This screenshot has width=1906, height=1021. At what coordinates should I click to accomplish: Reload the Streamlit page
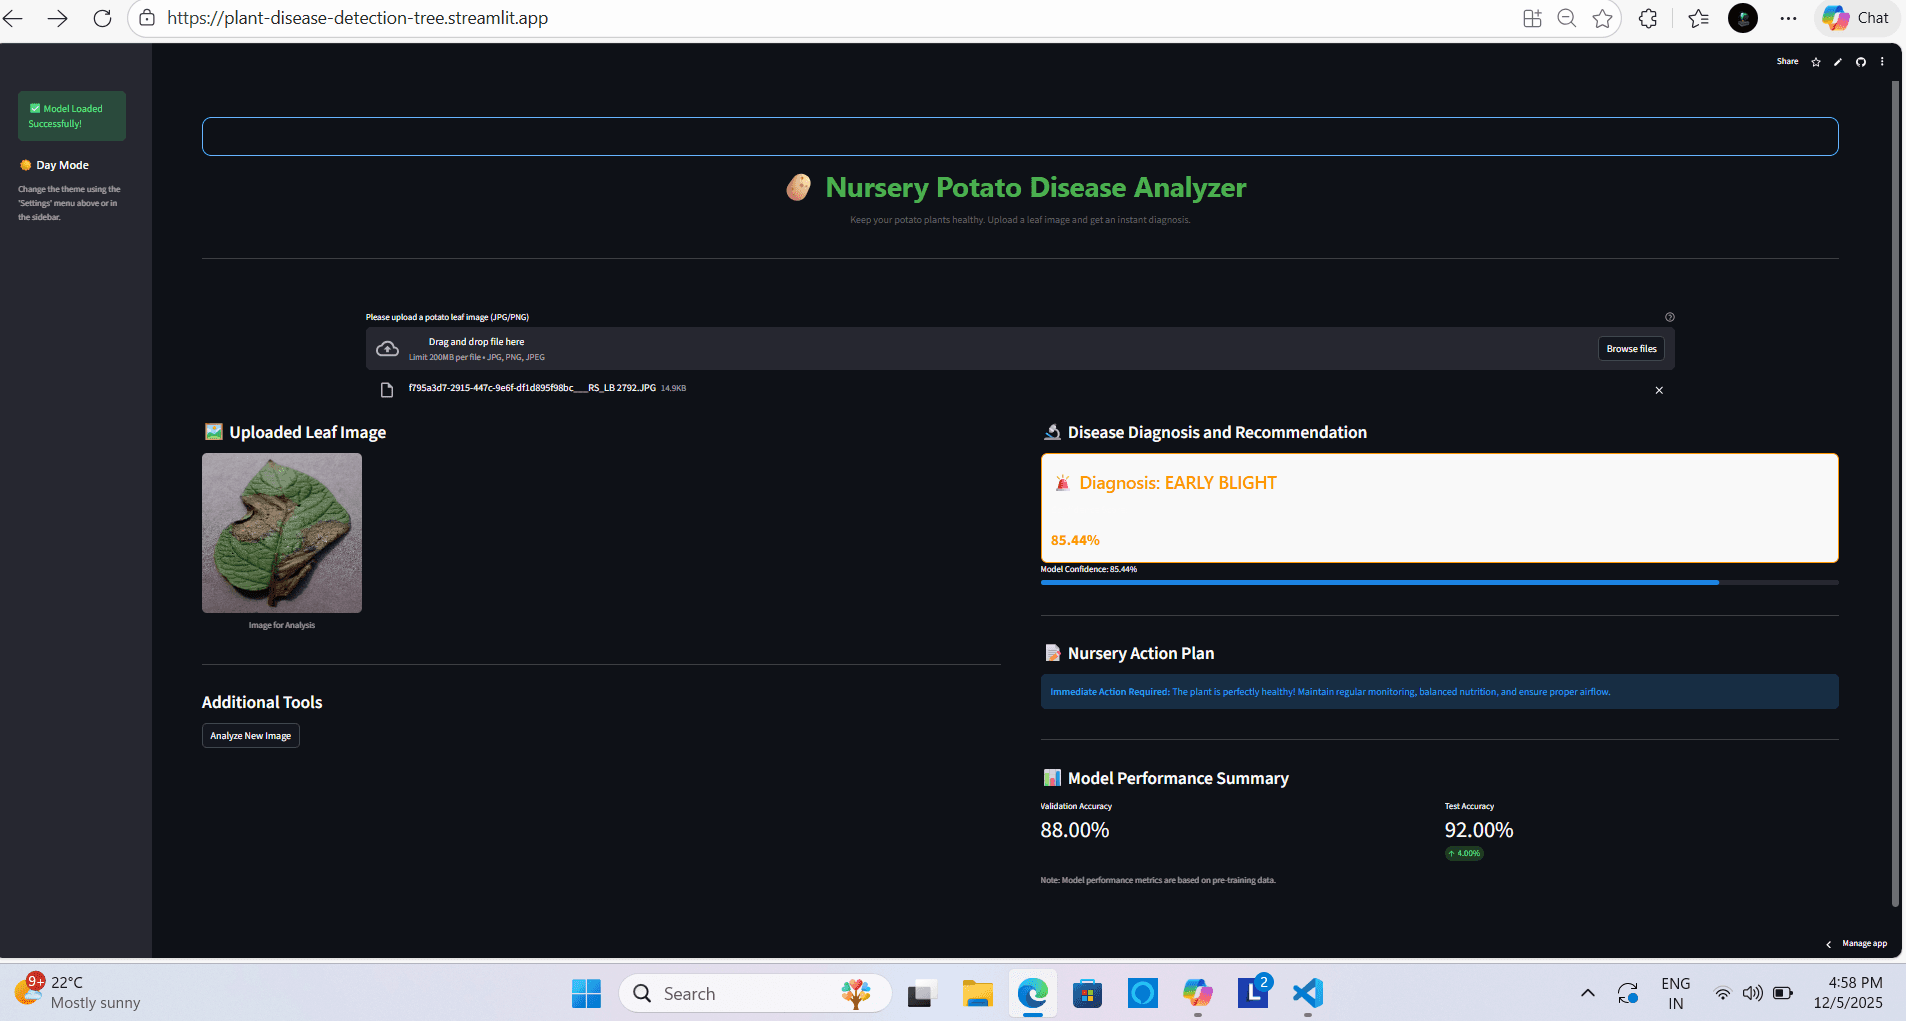(x=102, y=18)
